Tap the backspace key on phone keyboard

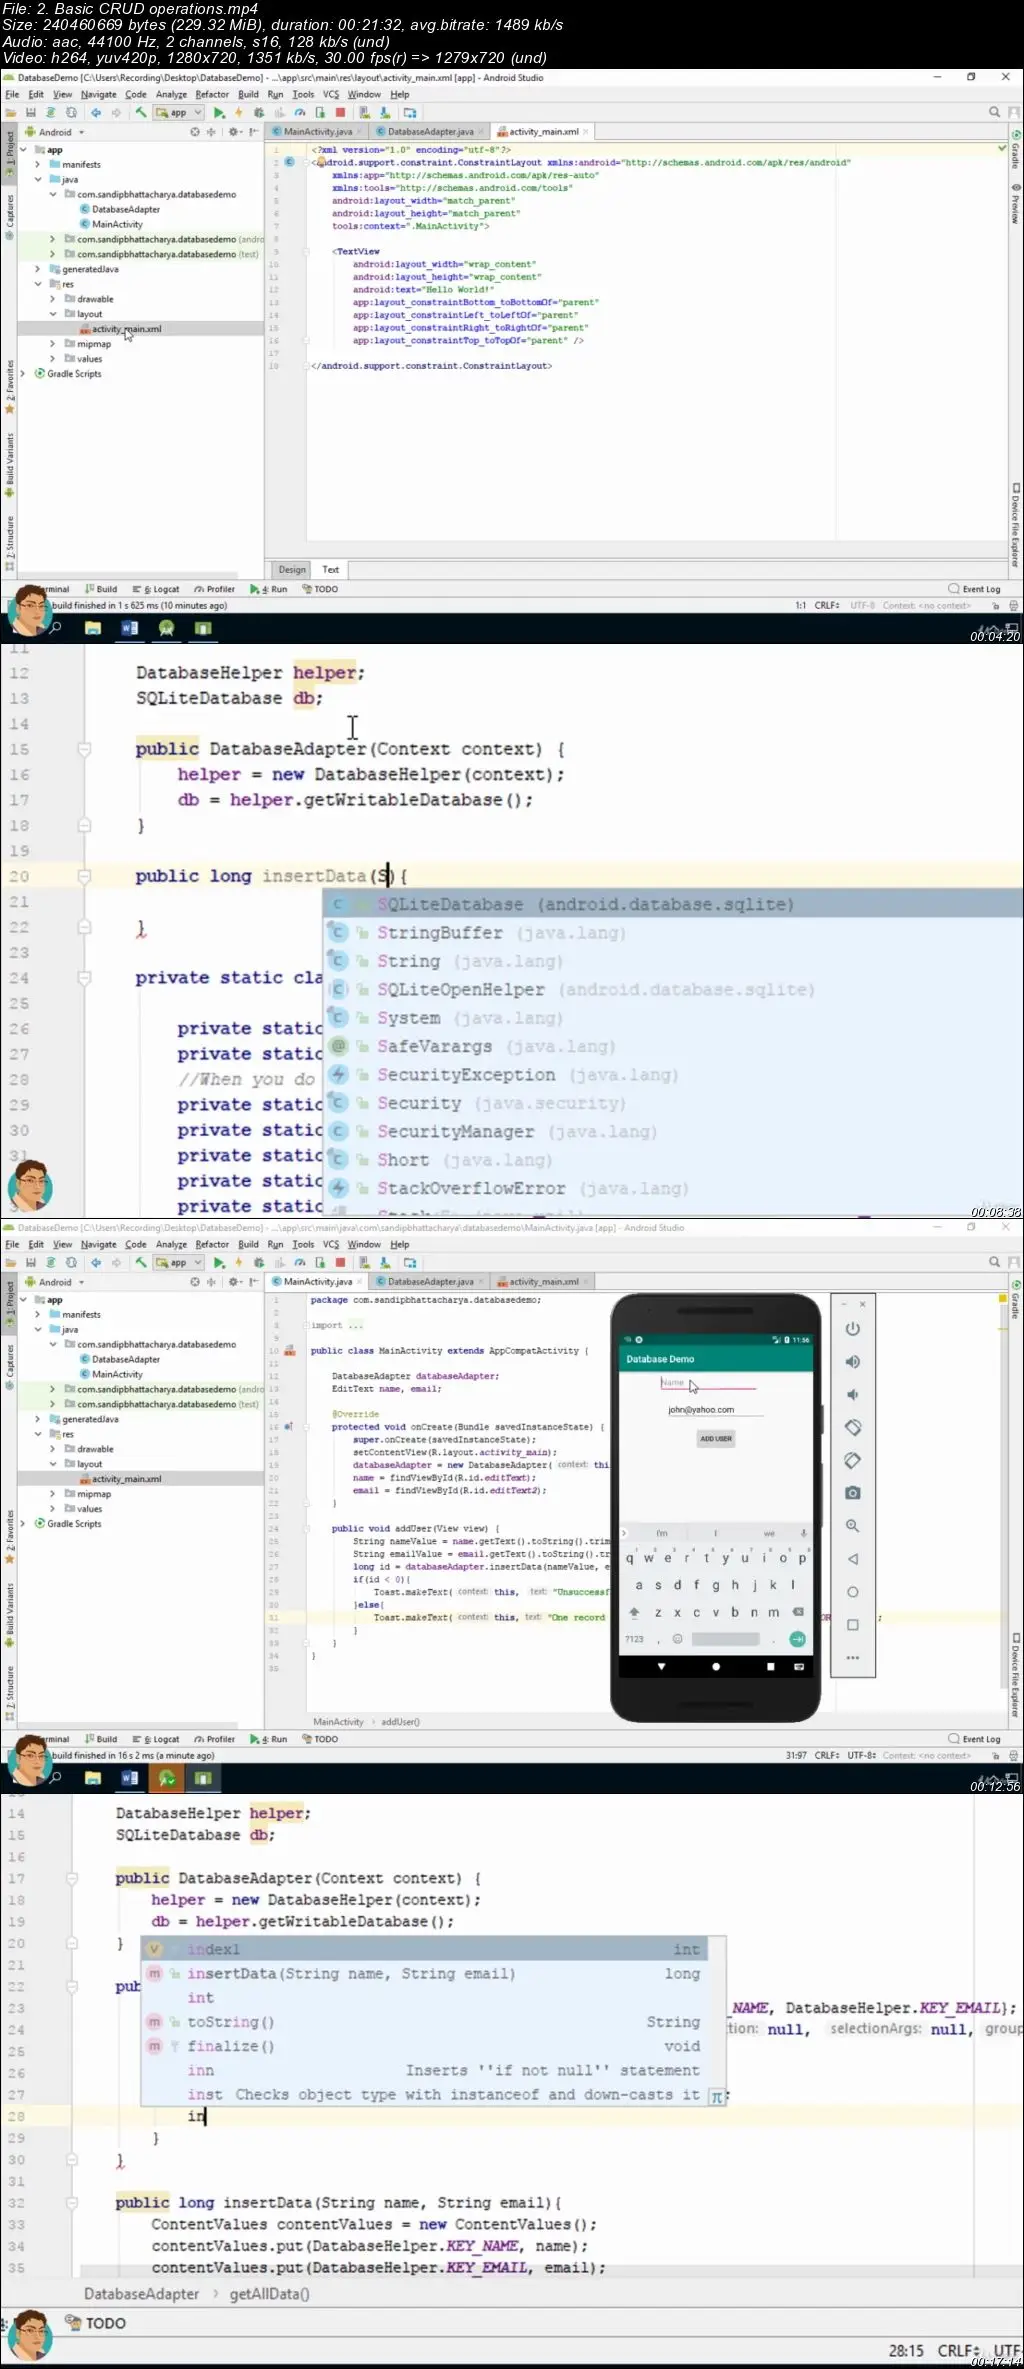798,1612
